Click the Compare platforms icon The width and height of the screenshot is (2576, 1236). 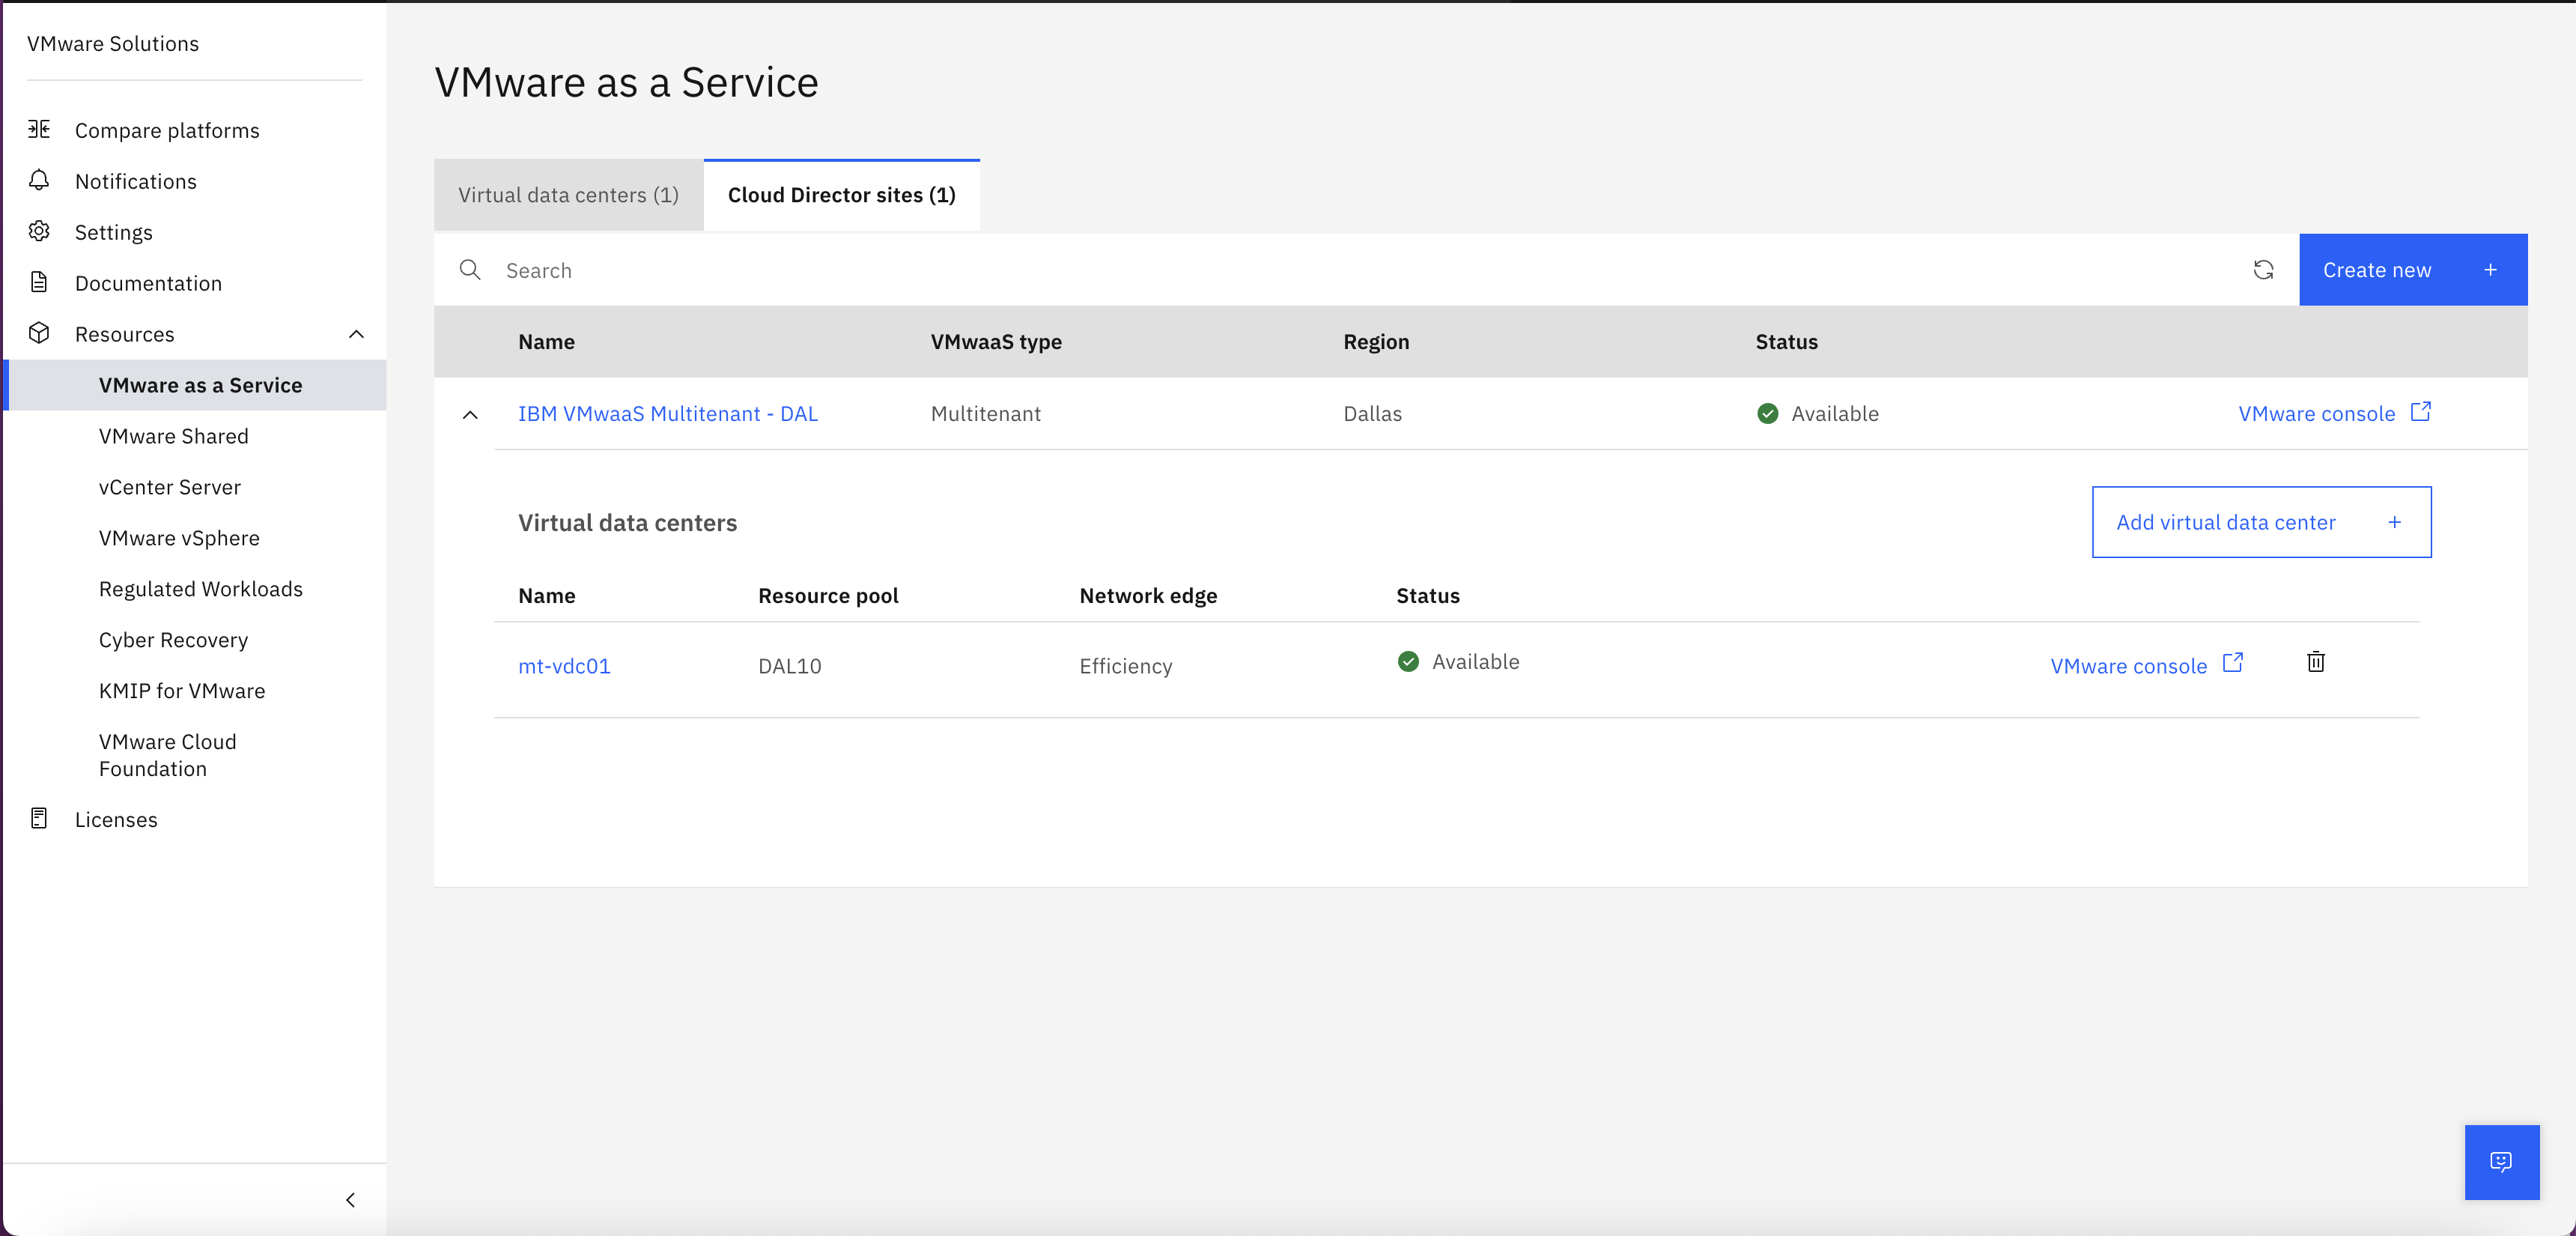[39, 130]
